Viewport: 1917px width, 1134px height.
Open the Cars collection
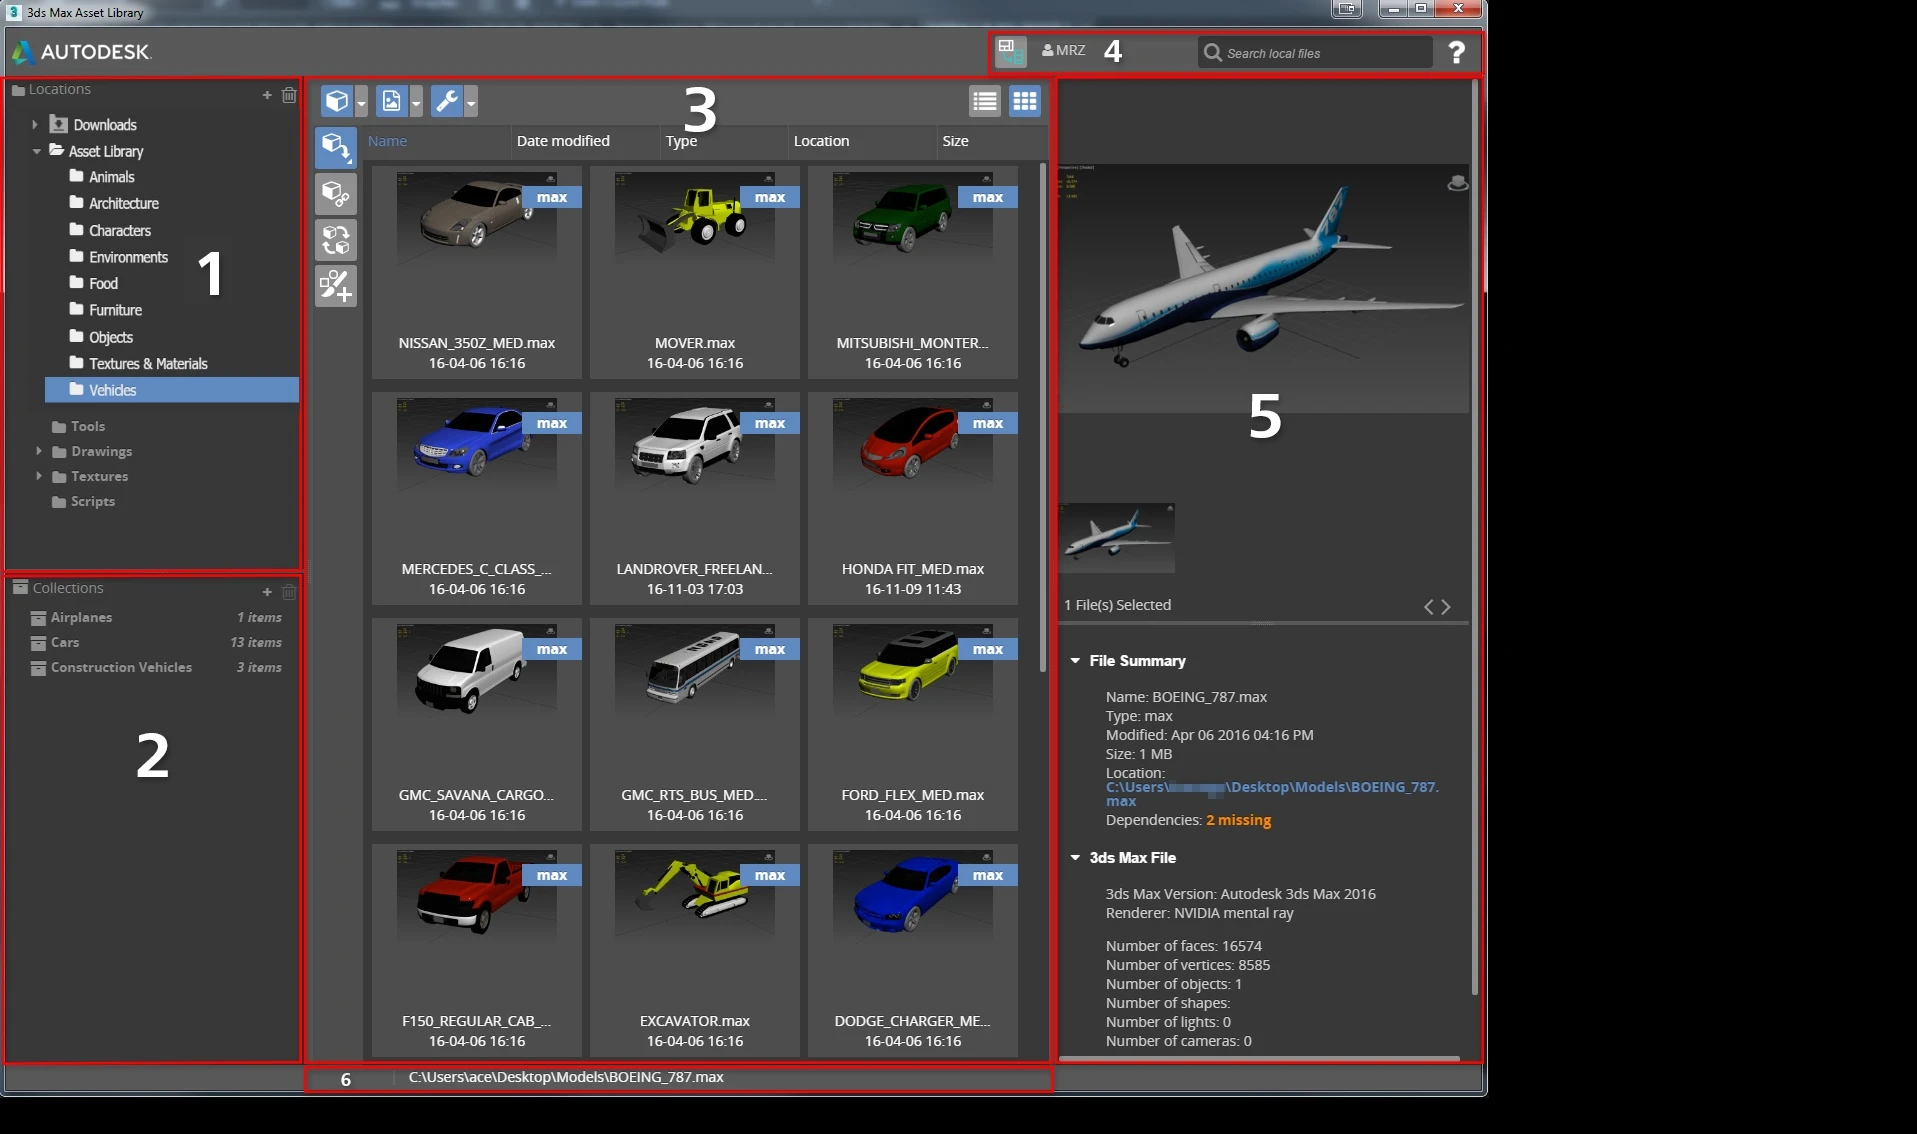click(x=155, y=642)
